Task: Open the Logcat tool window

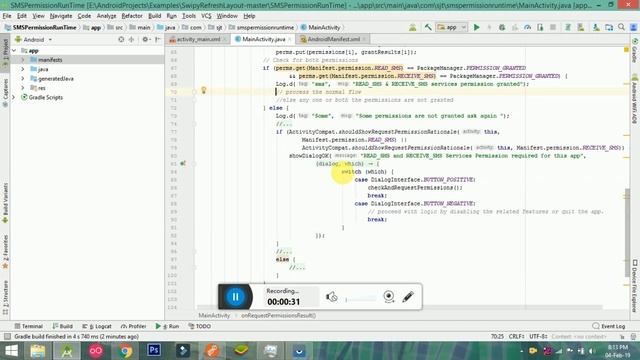Action: tap(97, 326)
